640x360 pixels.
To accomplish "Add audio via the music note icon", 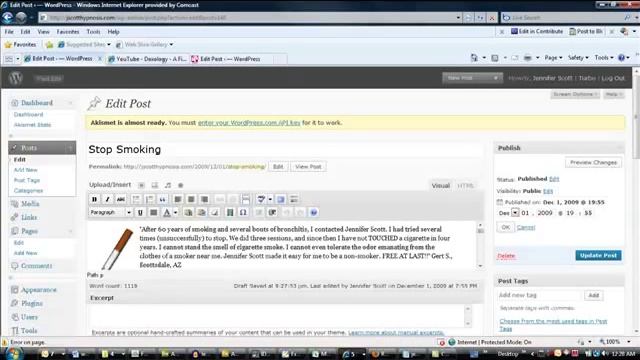I will point(168,185).
